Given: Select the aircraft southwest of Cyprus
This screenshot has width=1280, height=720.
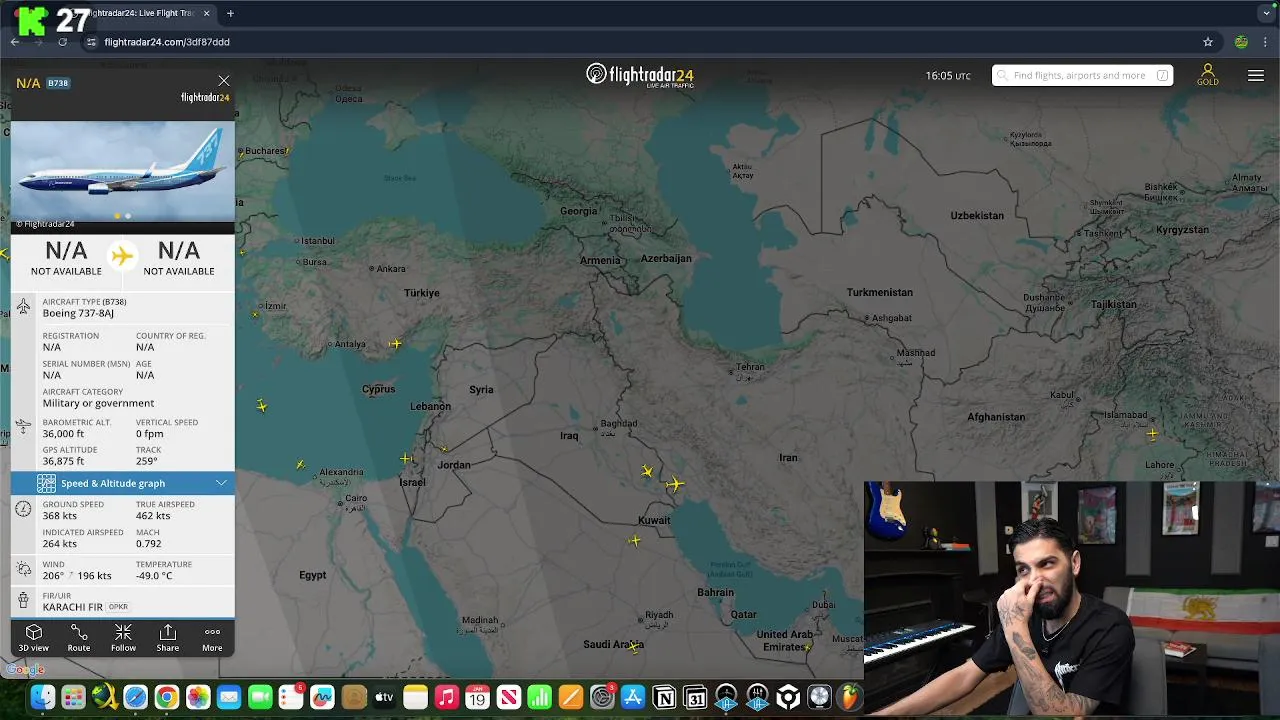Looking at the screenshot, I should (x=262, y=405).
